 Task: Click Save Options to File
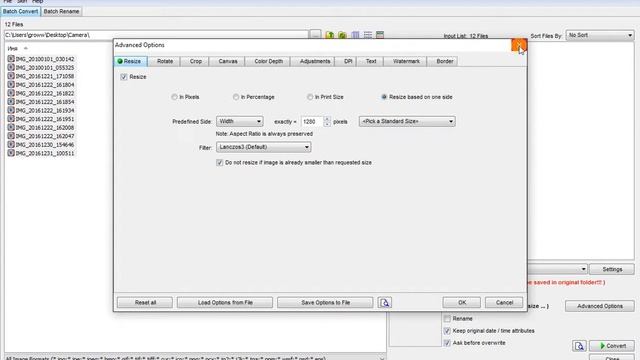[325, 302]
